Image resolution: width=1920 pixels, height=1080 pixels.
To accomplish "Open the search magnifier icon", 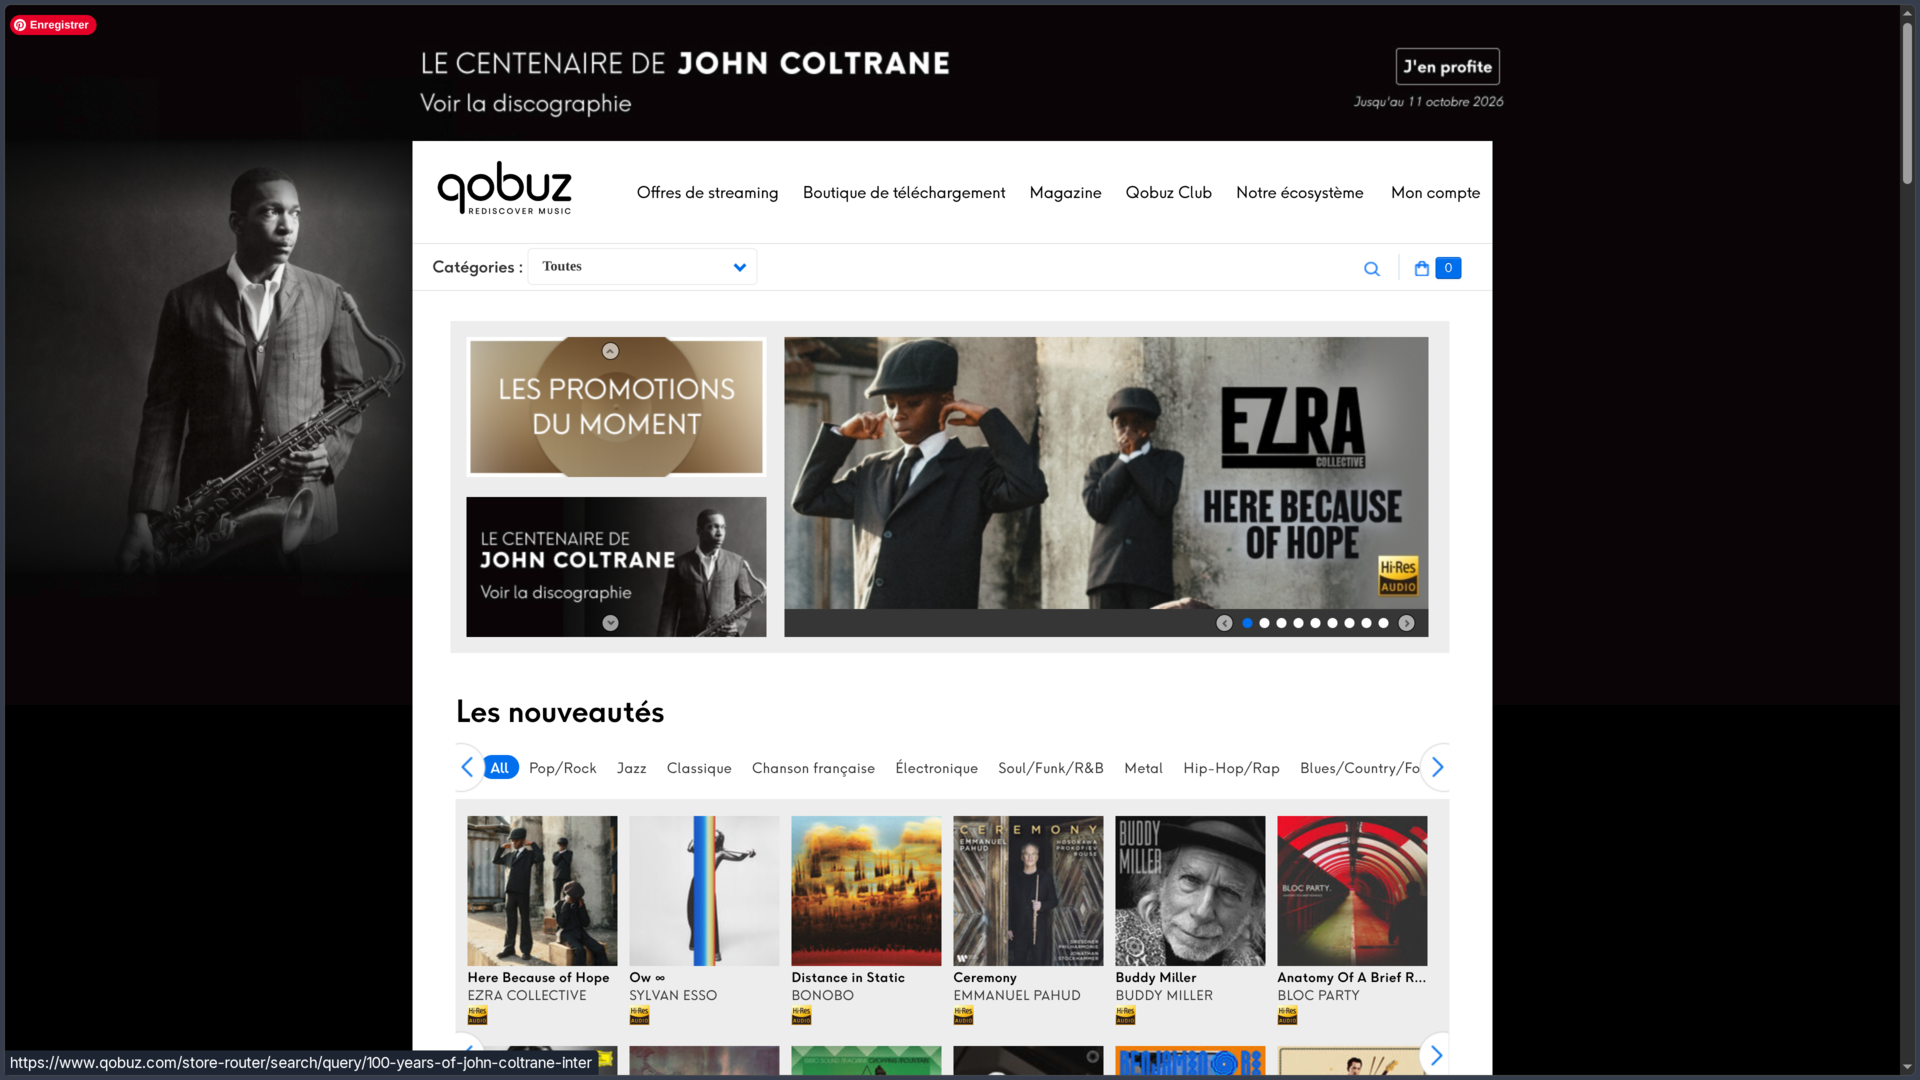I will point(1372,269).
